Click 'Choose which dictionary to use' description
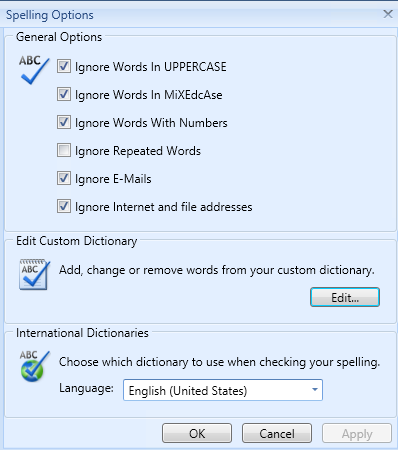 pyautogui.click(x=219, y=362)
